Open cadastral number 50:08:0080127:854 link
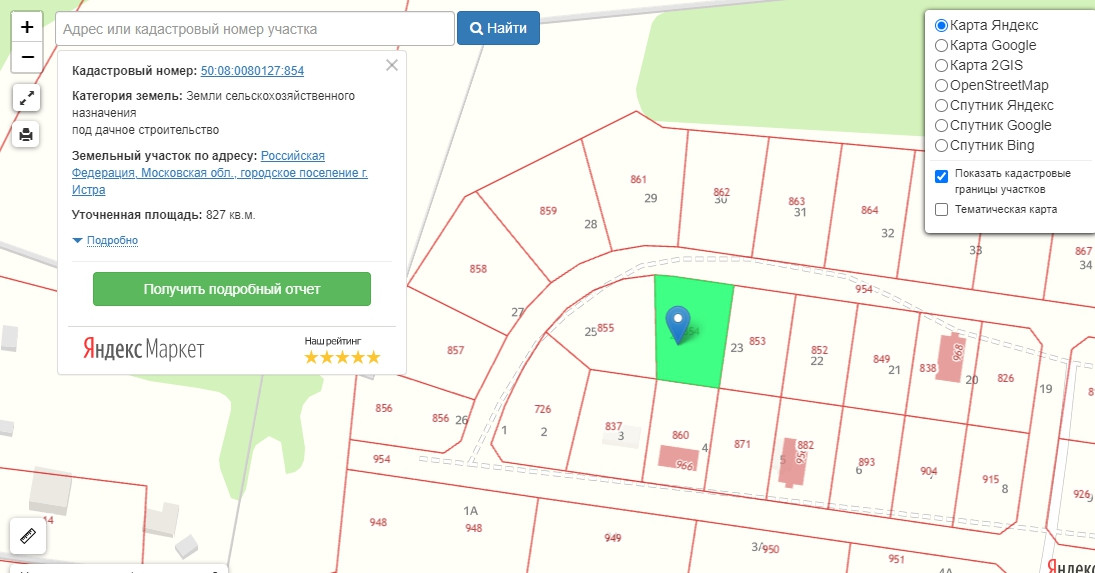The height and width of the screenshot is (573, 1095). 252,71
